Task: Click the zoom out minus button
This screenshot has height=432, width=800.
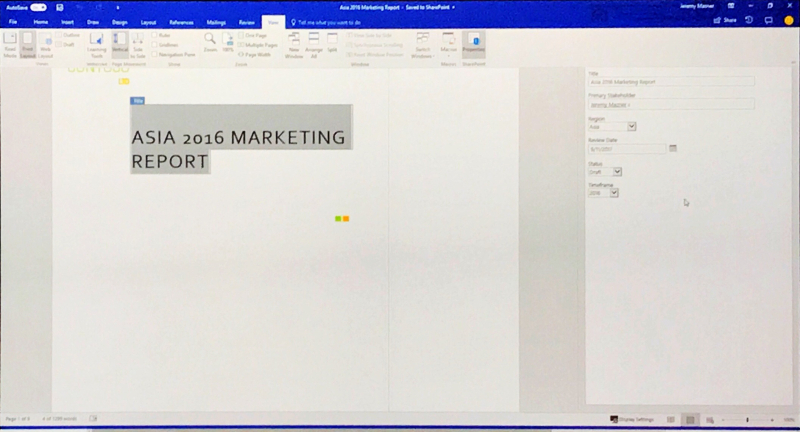Action: 723,420
